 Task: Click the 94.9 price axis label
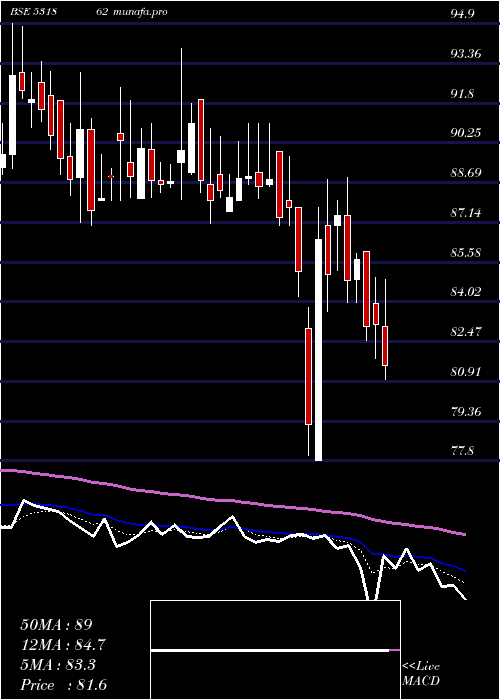pos(462,14)
